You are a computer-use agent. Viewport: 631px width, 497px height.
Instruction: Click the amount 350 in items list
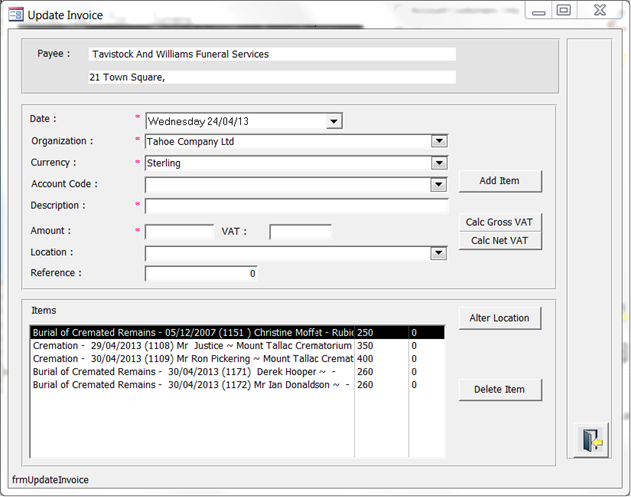coord(365,346)
